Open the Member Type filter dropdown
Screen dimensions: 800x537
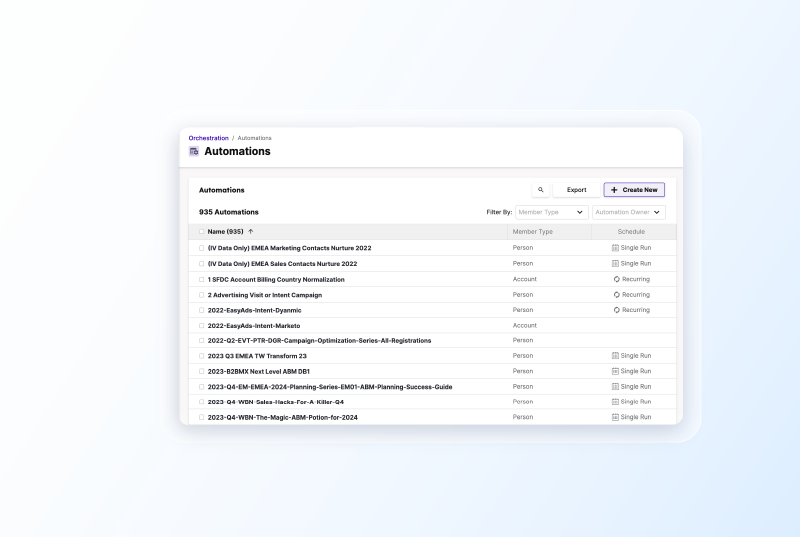pyautogui.click(x=552, y=212)
